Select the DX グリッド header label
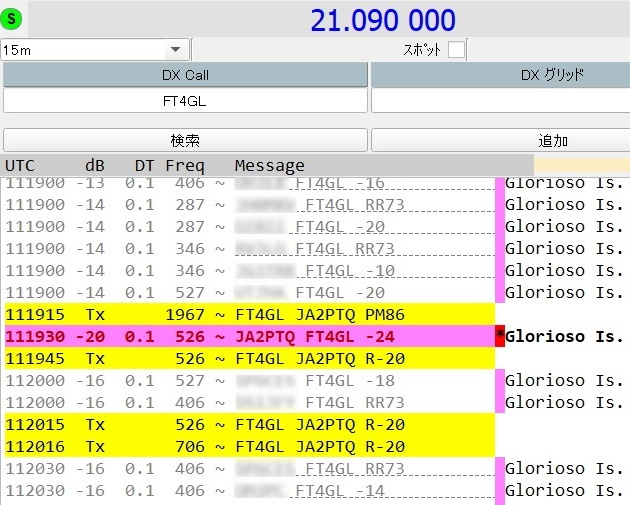Viewport: 630px width, 505px height. coord(500,75)
